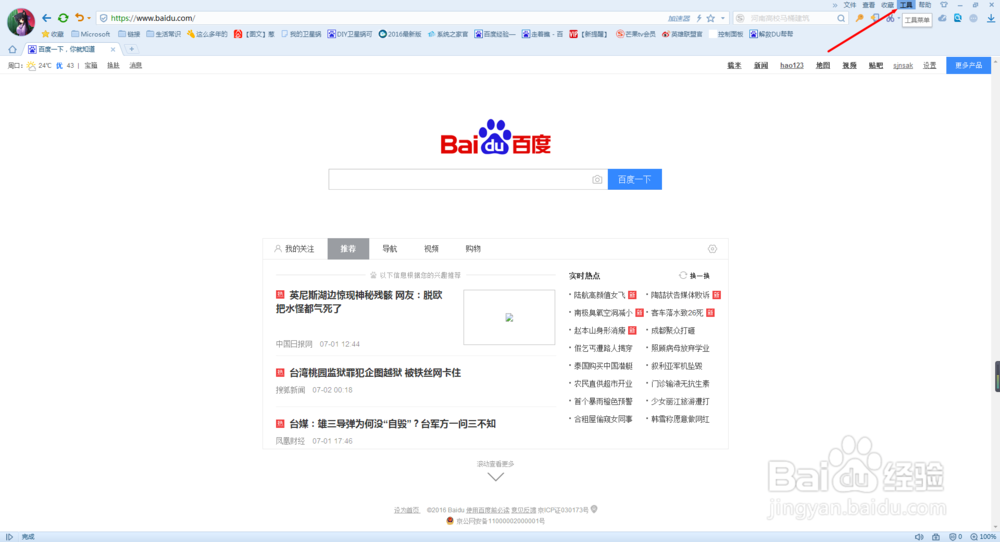Image resolution: width=1000 pixels, height=542 pixels.
Task: Click the gear settings icon in the feed panel
Action: pyautogui.click(x=712, y=249)
